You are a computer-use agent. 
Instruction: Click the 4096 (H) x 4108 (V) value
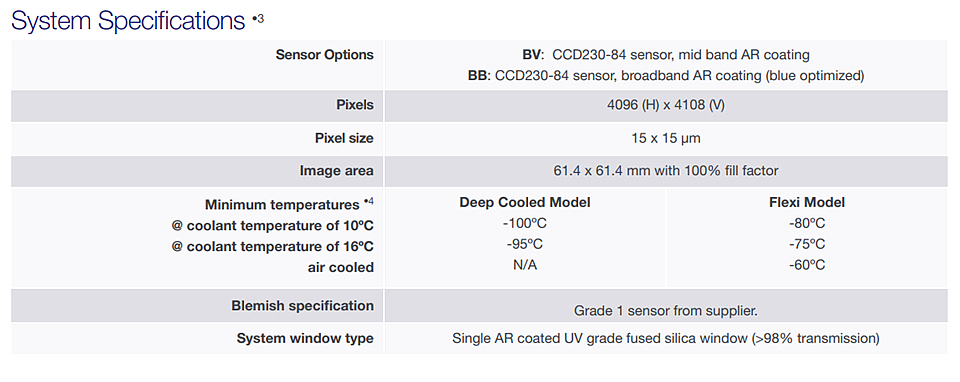666,105
